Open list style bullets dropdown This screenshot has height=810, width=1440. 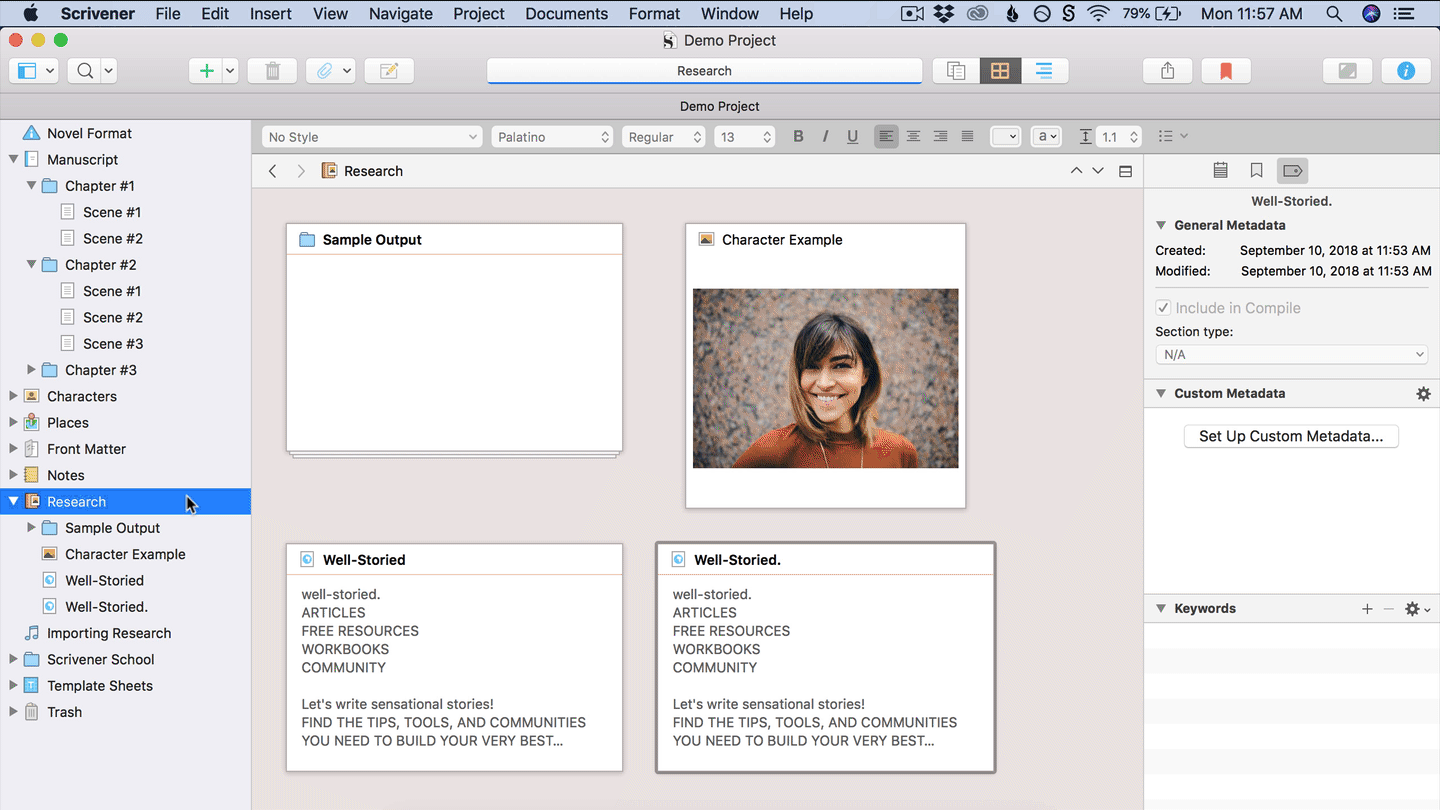(x=1172, y=137)
